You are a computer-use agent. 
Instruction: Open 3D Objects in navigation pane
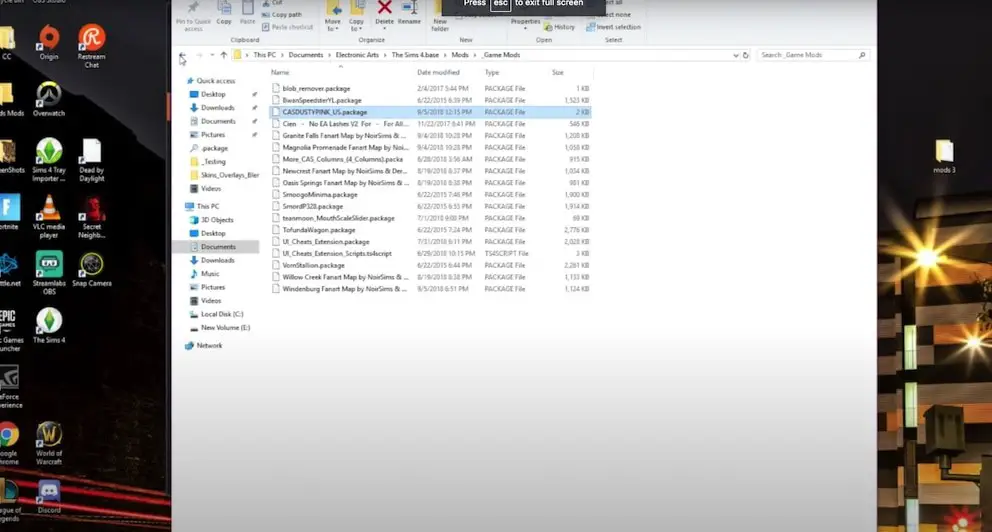(x=216, y=220)
